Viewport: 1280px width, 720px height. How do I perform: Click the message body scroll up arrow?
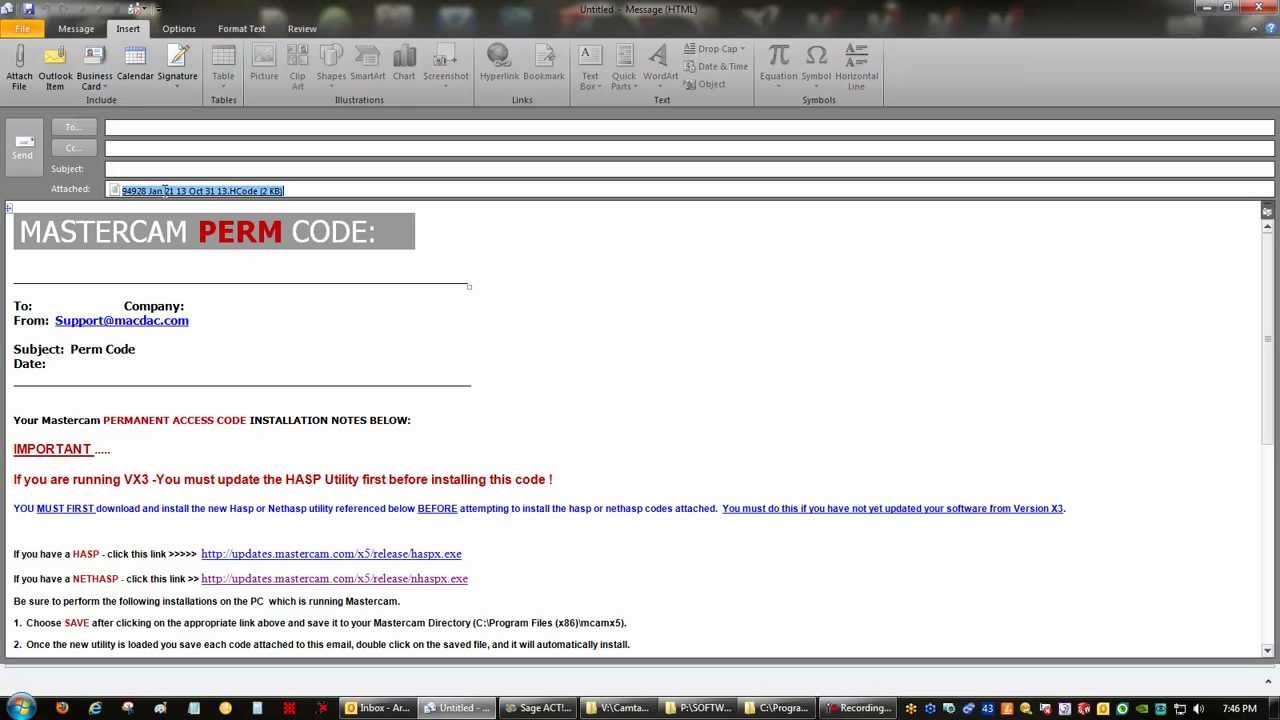pos(1267,226)
